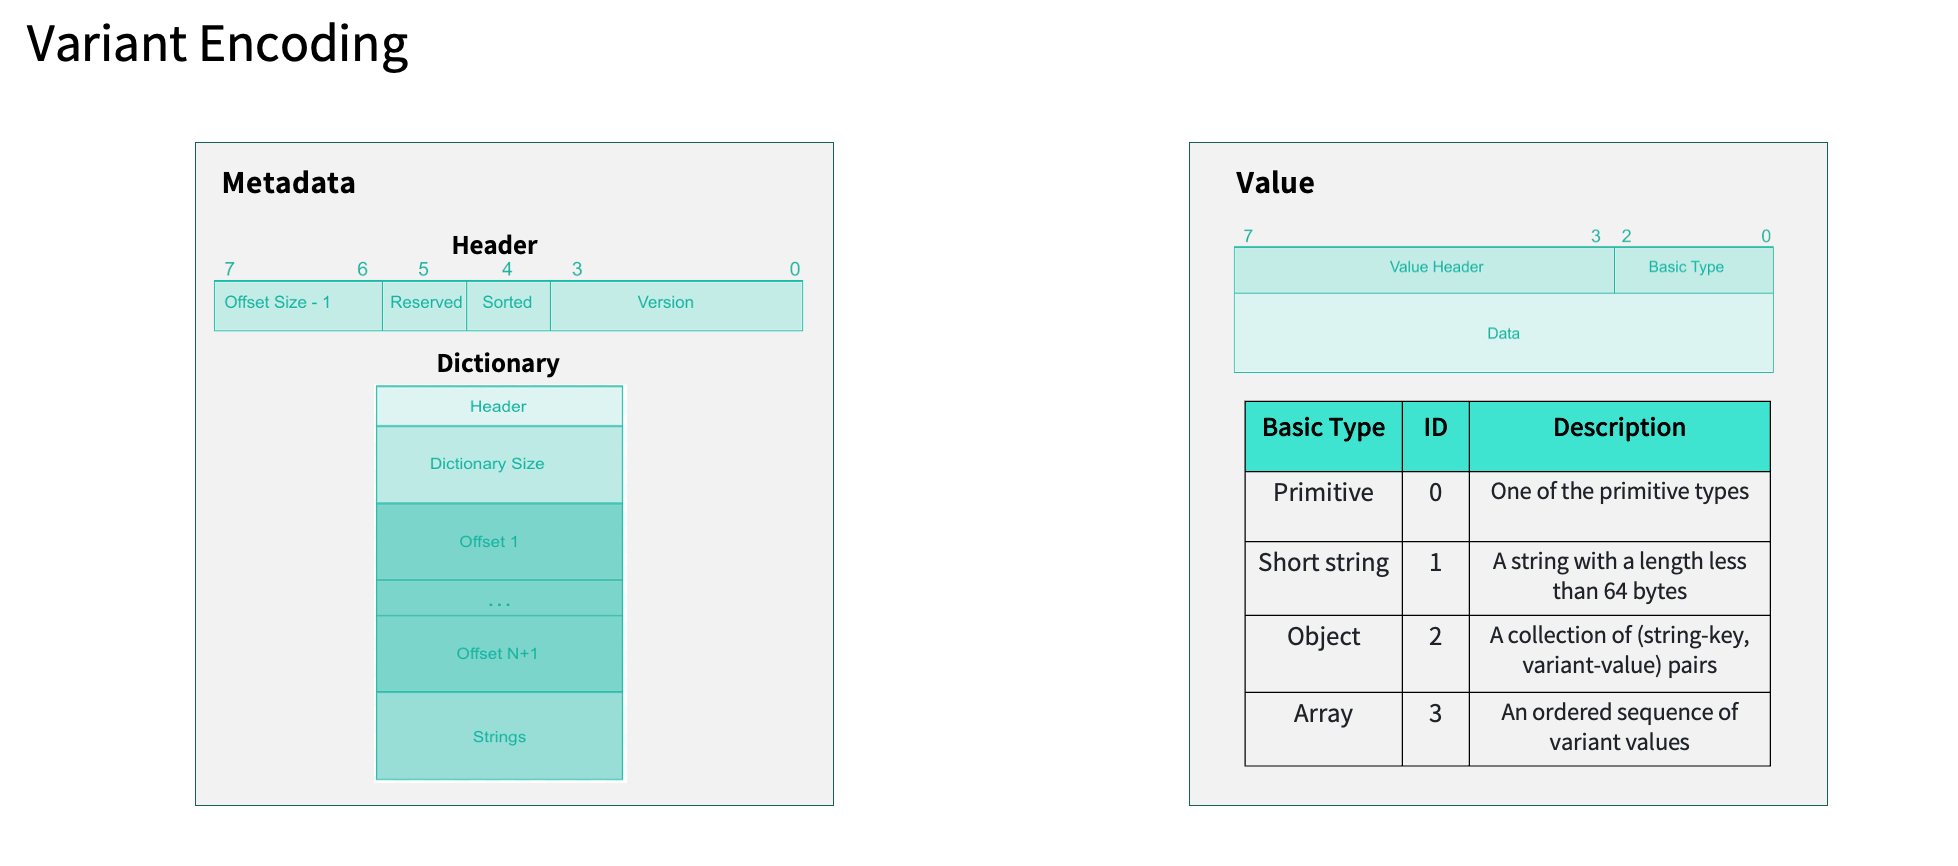Click the Value Header field
The width and height of the screenshot is (1958, 866).
pos(1434,268)
